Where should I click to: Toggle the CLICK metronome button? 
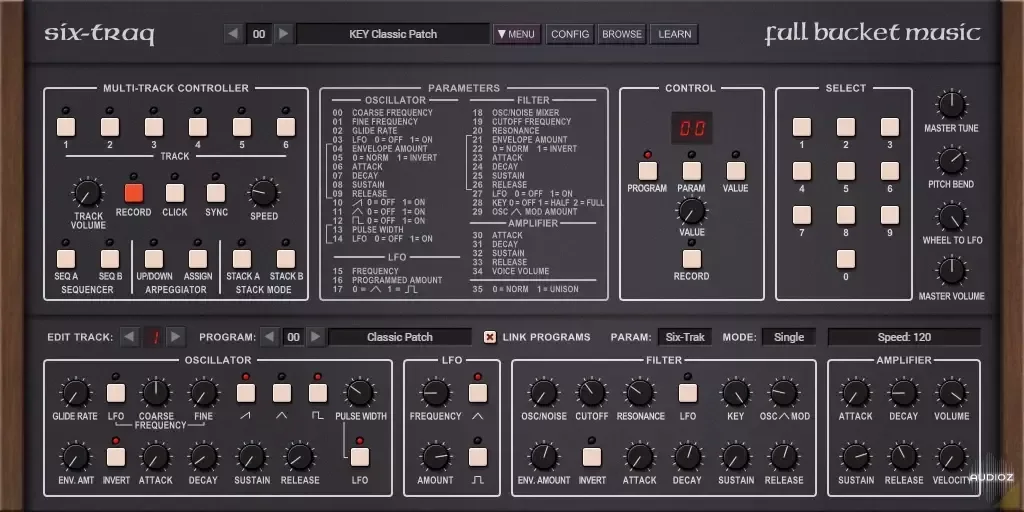[174, 193]
